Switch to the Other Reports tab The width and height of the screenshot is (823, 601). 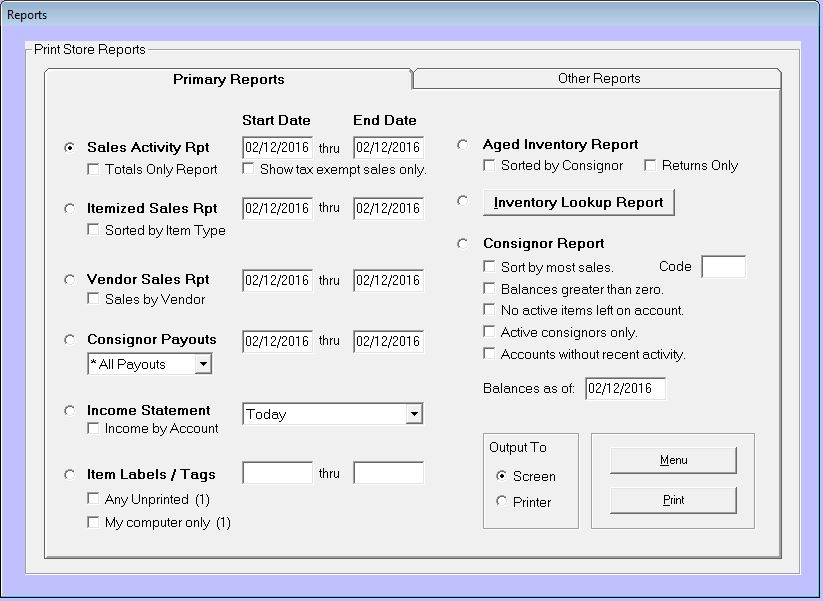tap(598, 78)
